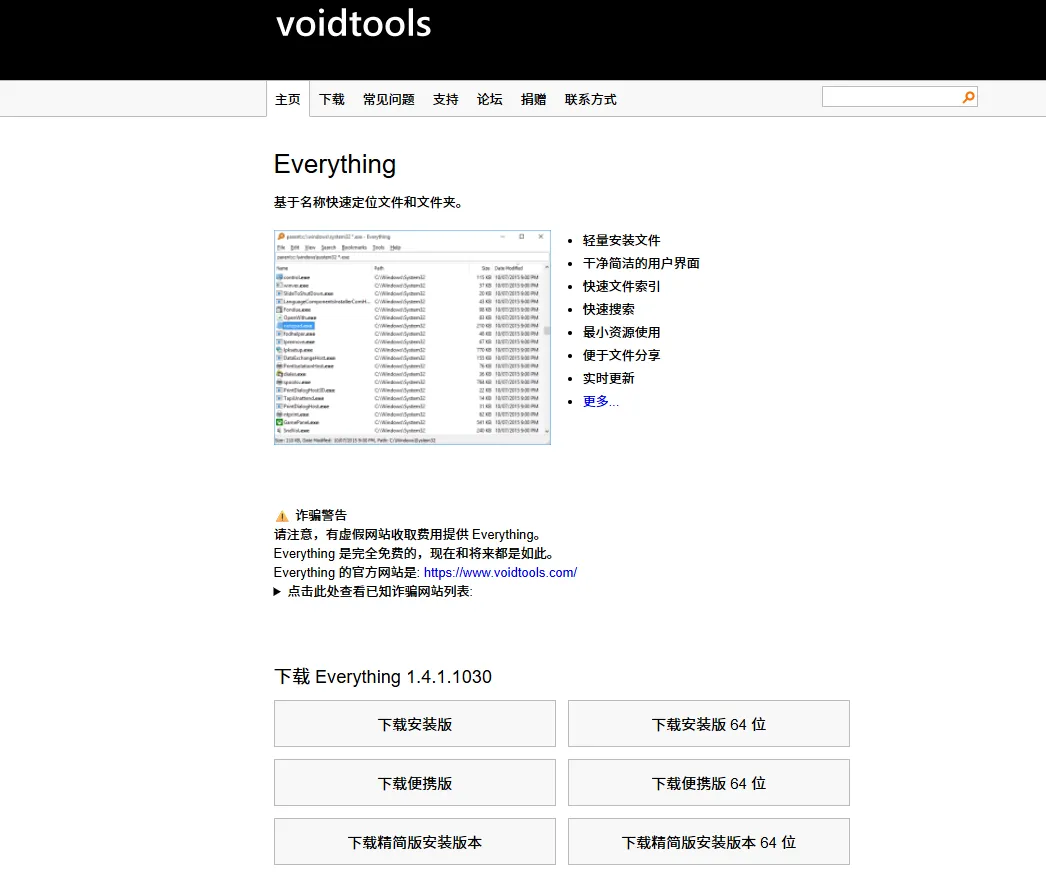Download the portable version 下载便携版

[414, 783]
